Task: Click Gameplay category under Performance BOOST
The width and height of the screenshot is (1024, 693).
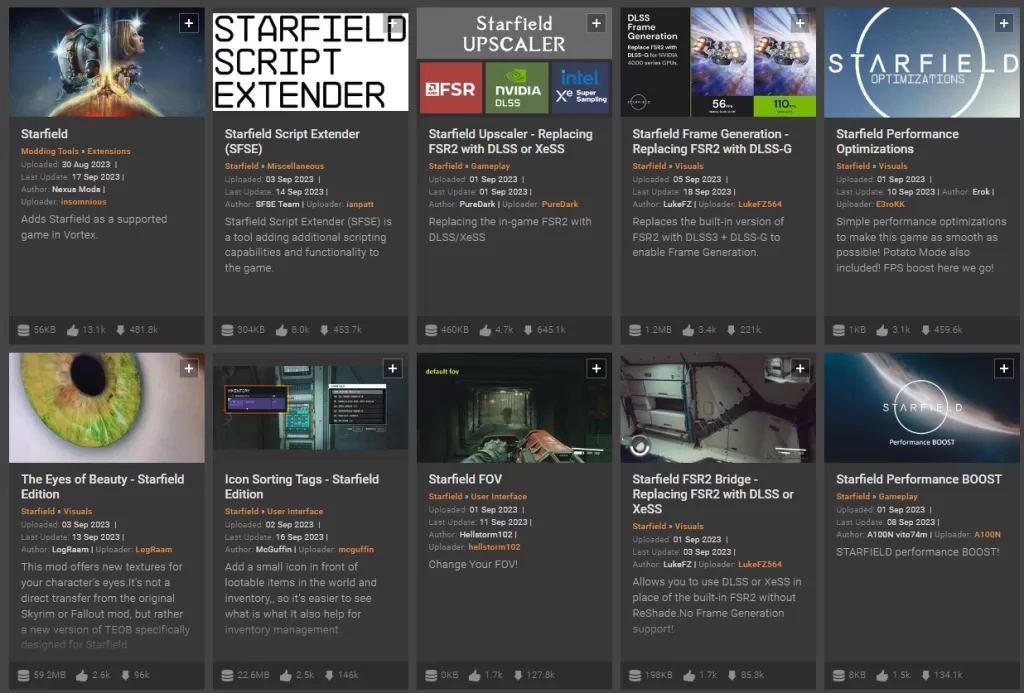Action: (x=898, y=496)
